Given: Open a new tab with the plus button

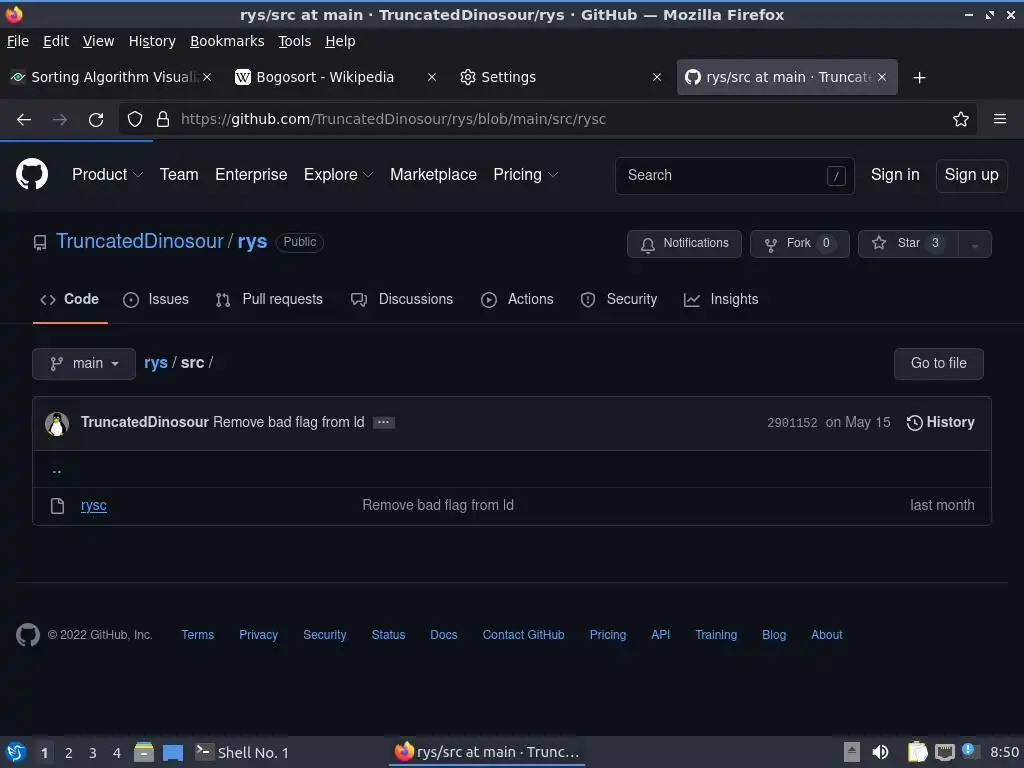Looking at the screenshot, I should click(x=920, y=78).
